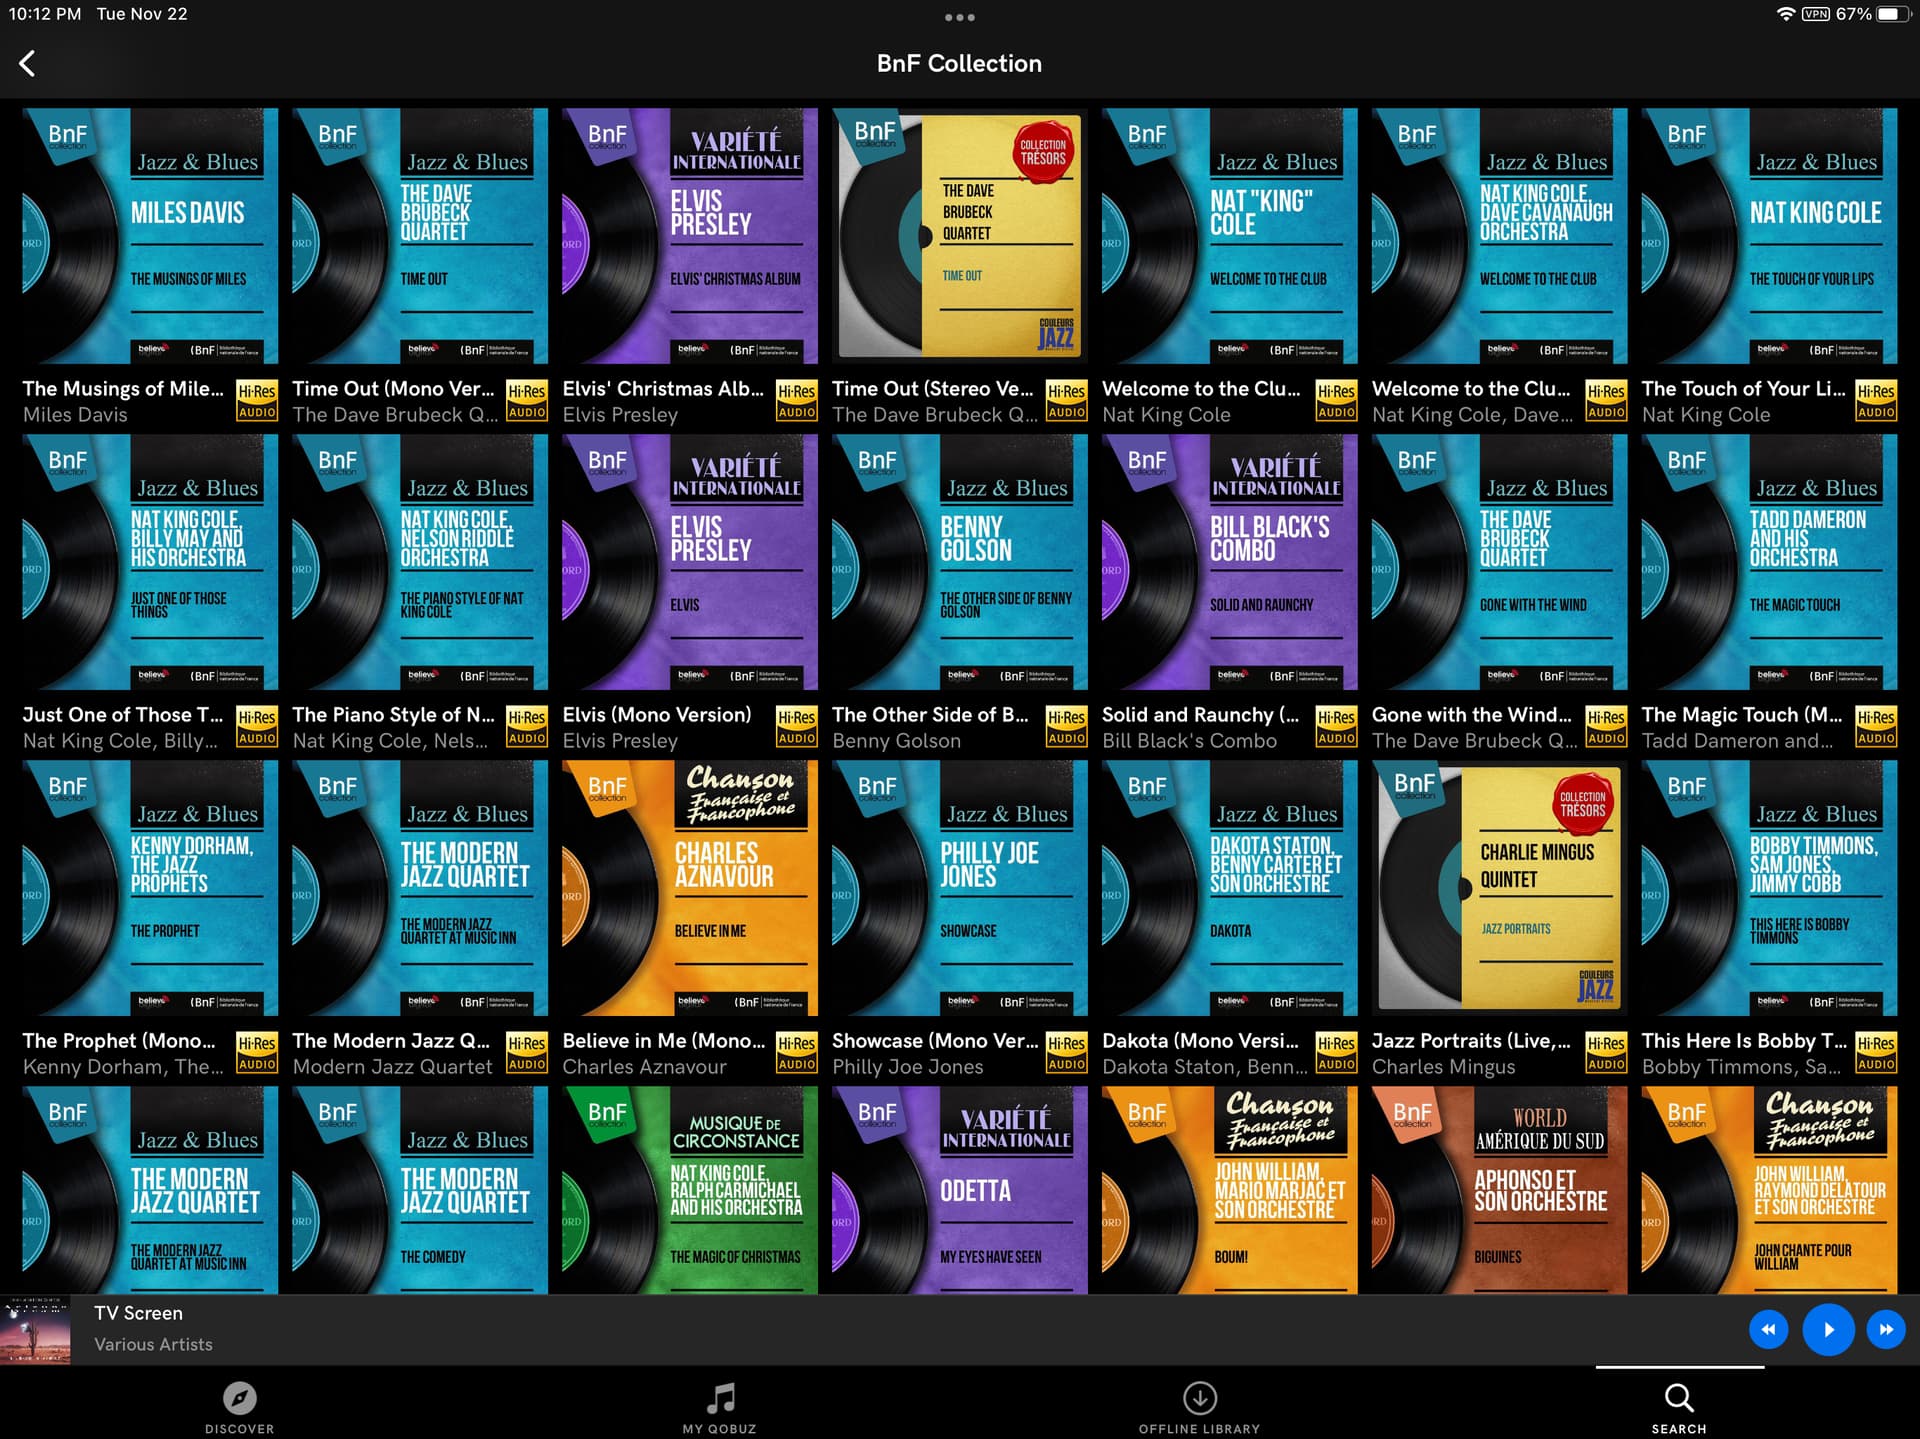Open Just One of Those Things cover
Screen dimensions: 1920x1439
coord(150,562)
